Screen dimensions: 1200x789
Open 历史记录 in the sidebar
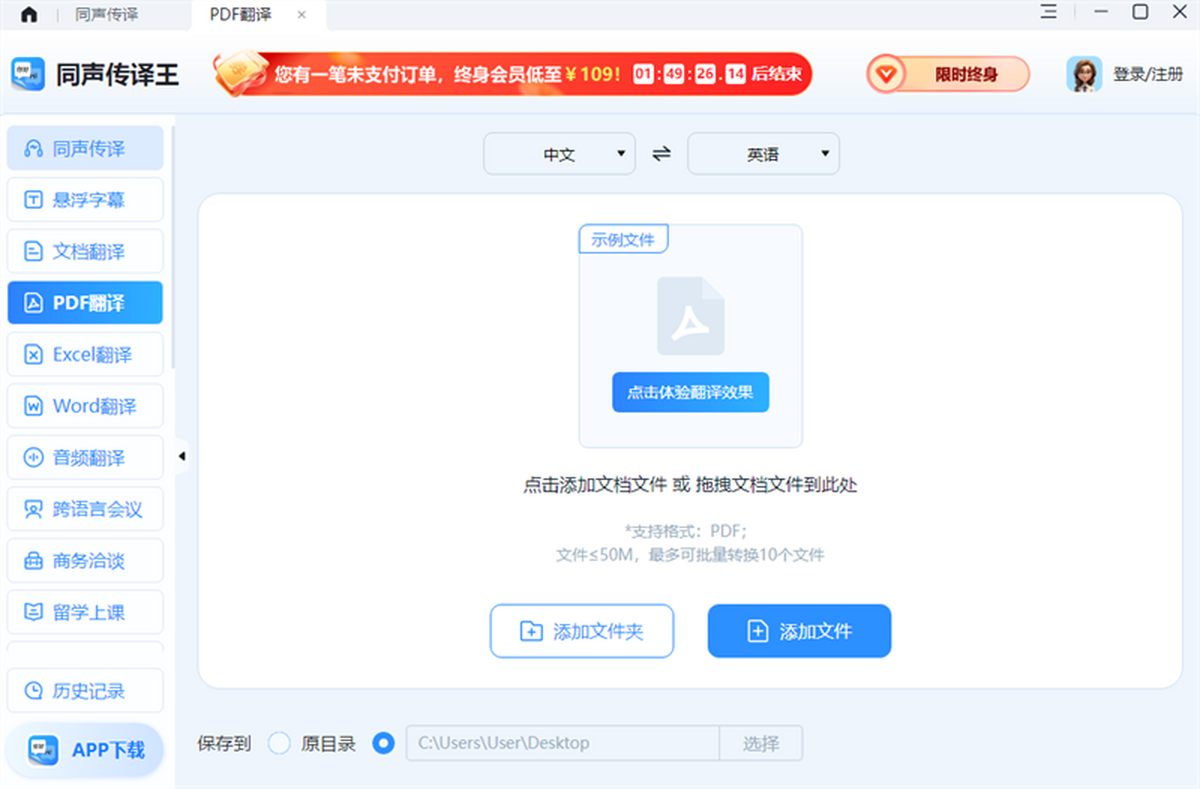(x=85, y=691)
